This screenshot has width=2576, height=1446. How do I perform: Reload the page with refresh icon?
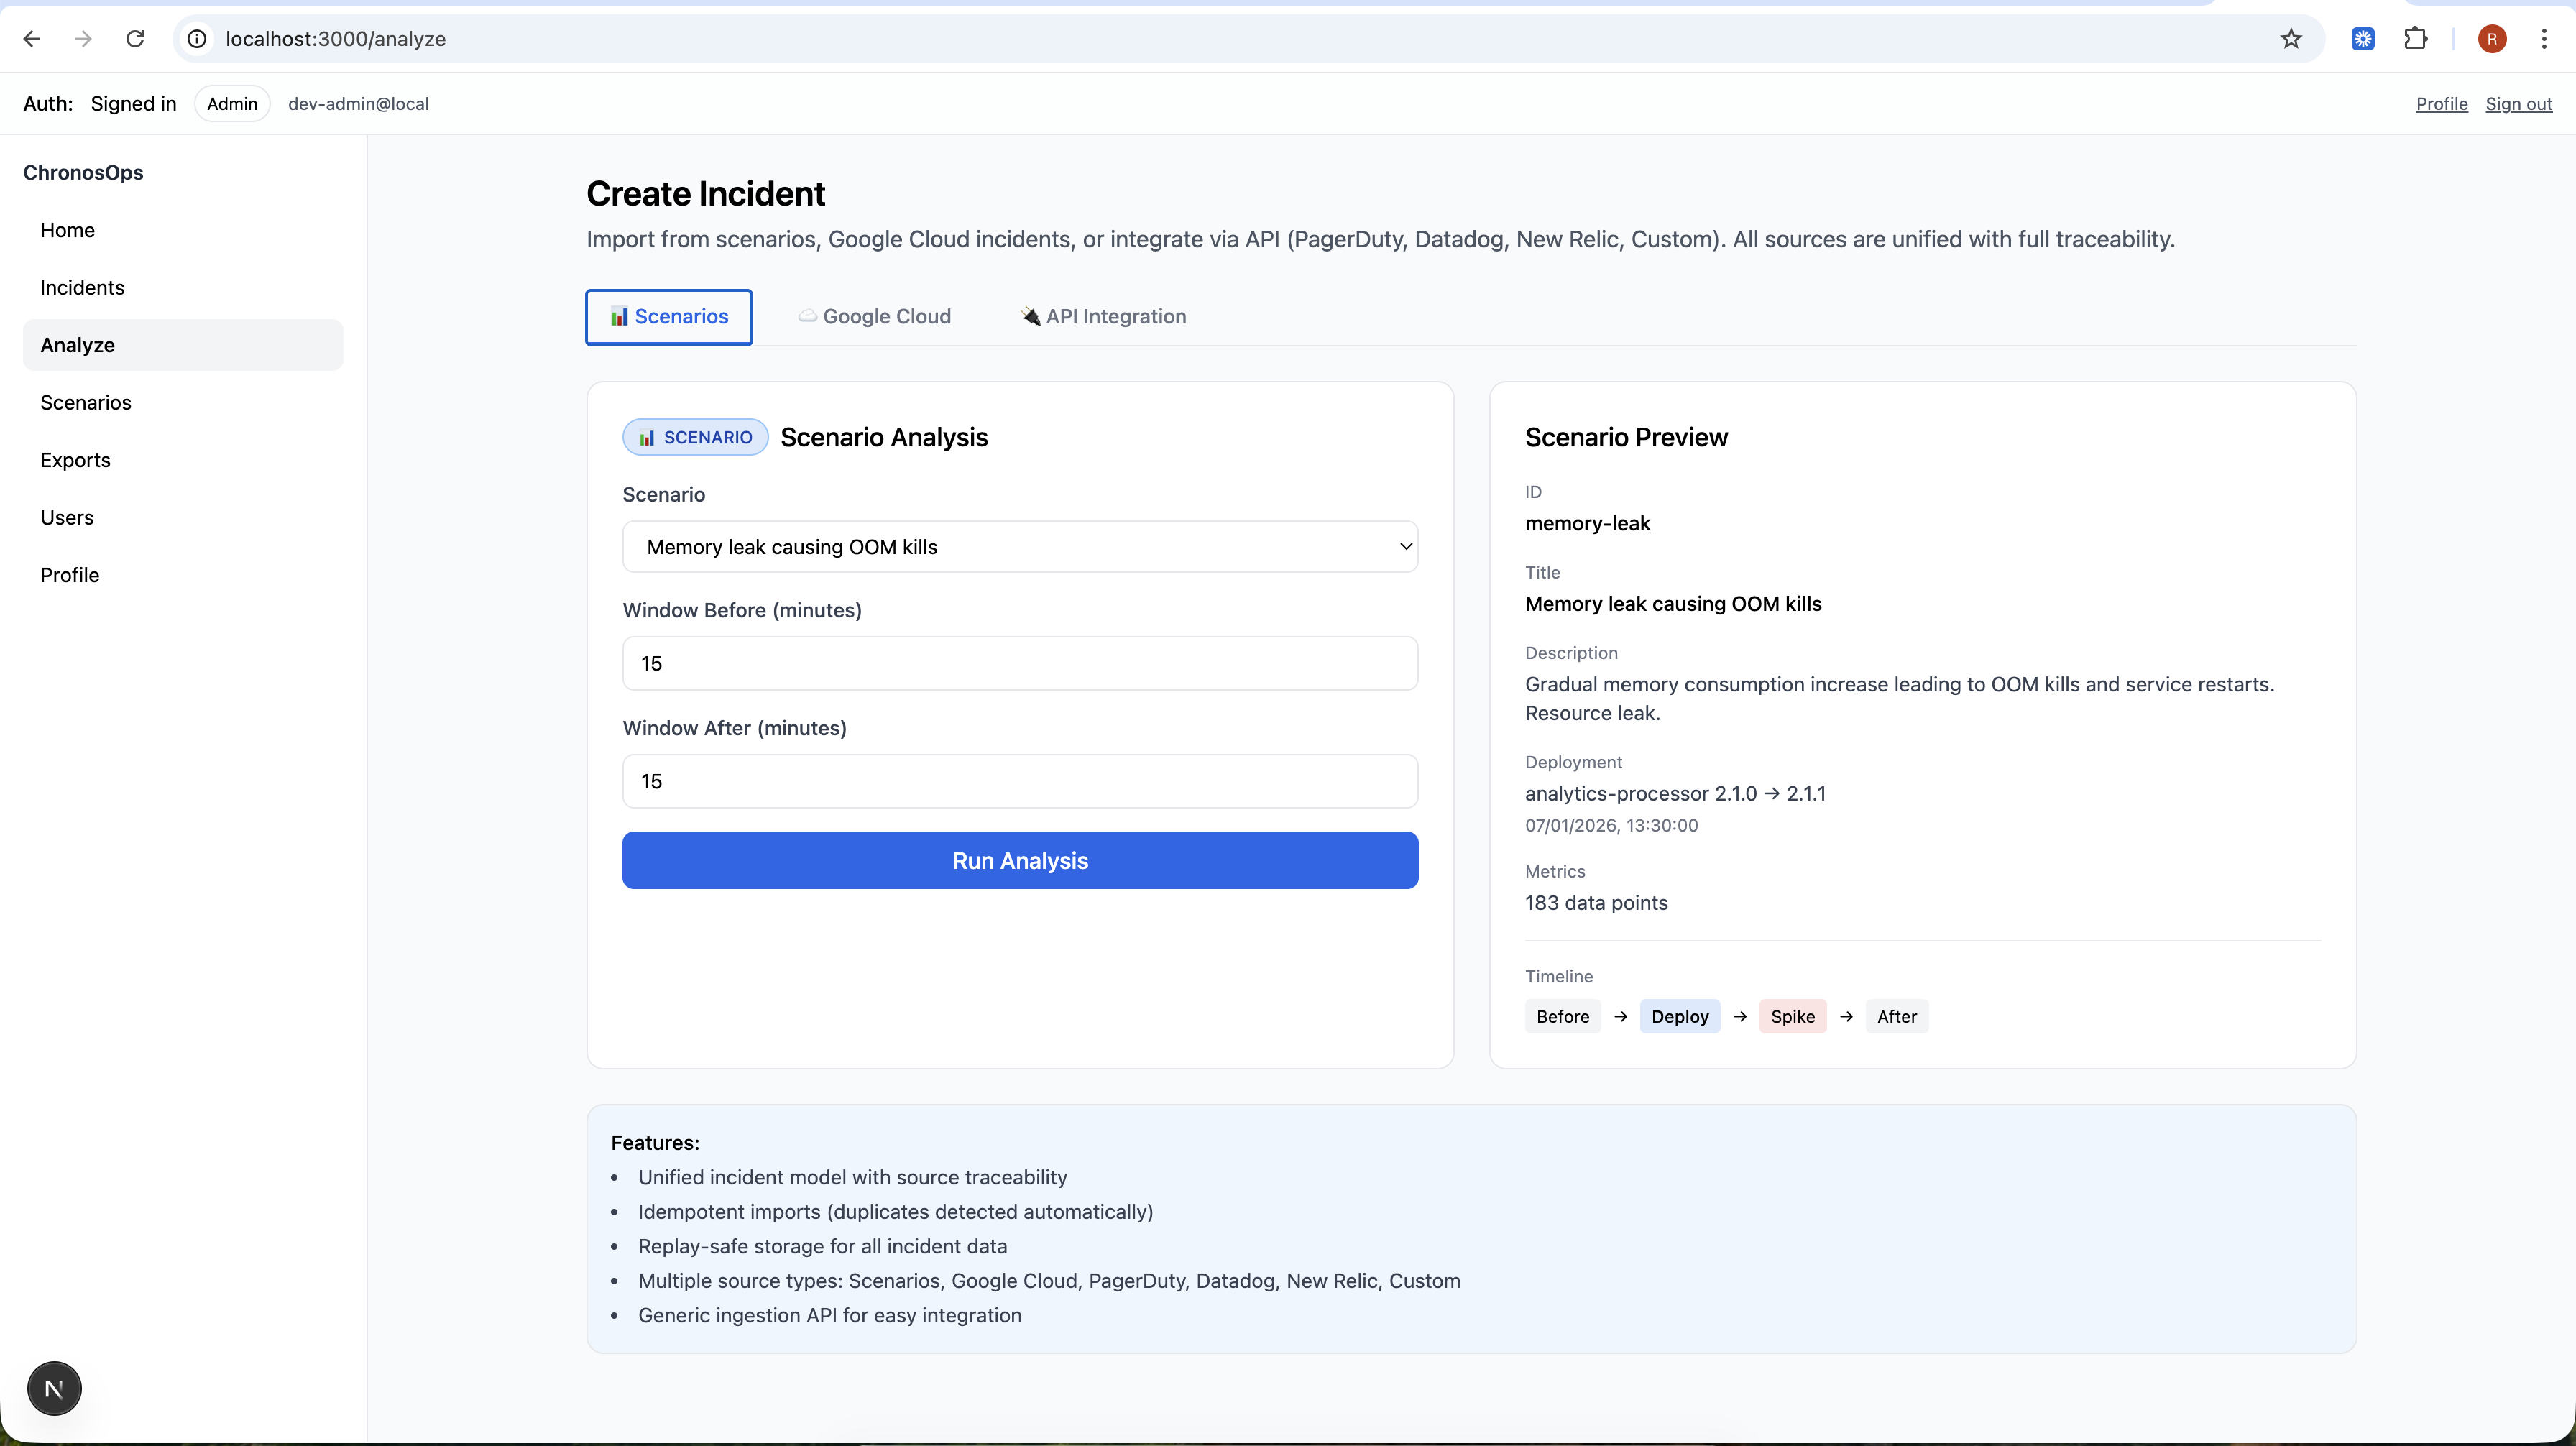pos(135,39)
